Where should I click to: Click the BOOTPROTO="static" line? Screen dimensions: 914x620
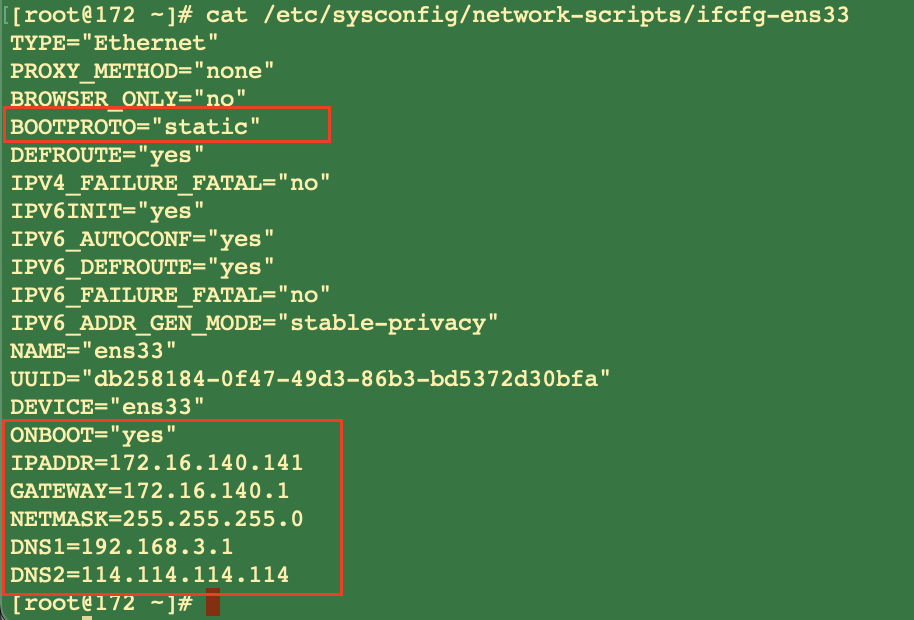(x=135, y=126)
